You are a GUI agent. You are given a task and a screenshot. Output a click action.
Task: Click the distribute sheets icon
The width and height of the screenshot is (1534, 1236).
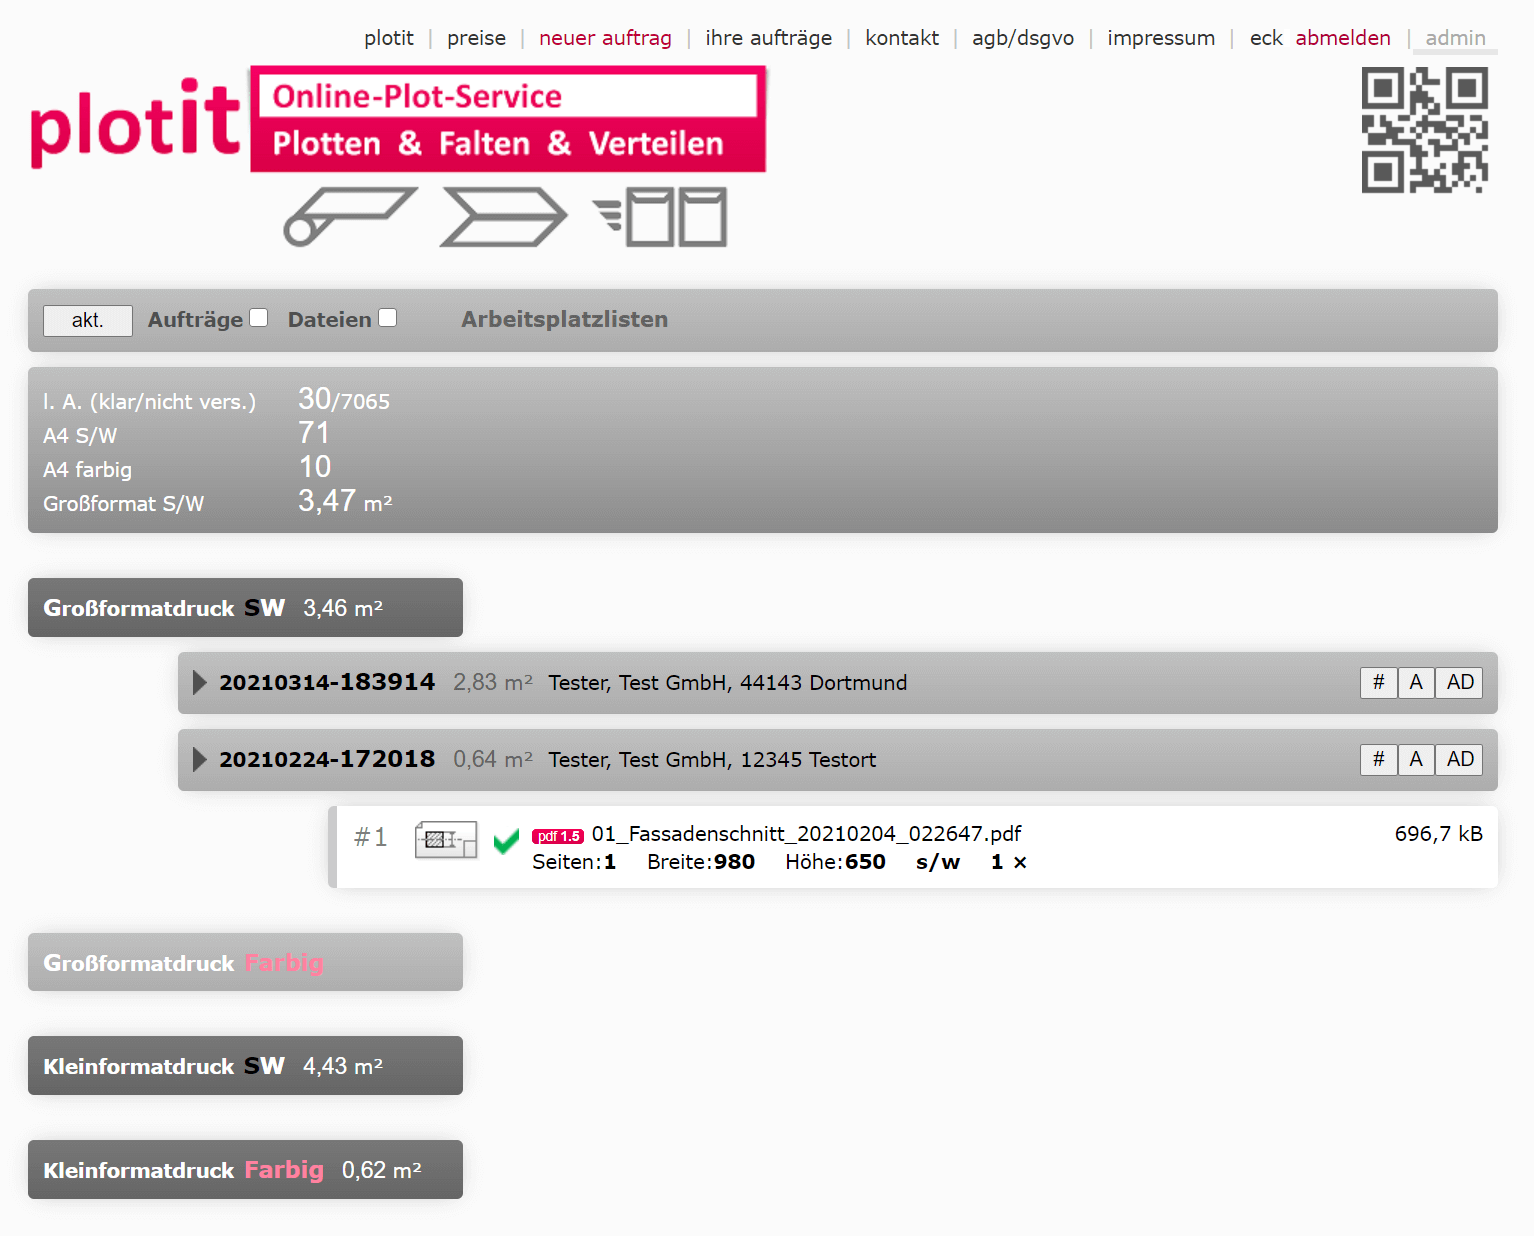[661, 216]
